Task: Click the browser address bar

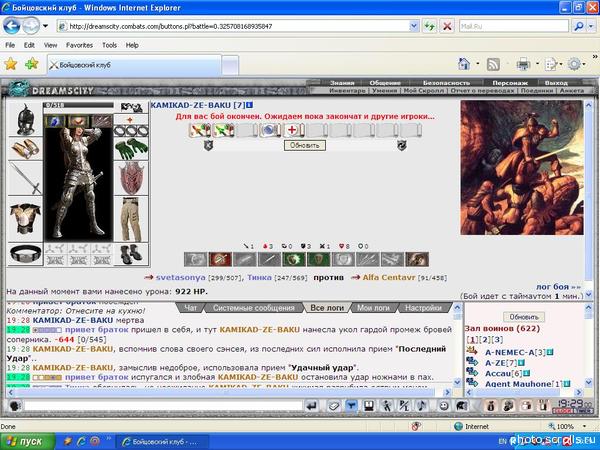Action: tap(238, 26)
